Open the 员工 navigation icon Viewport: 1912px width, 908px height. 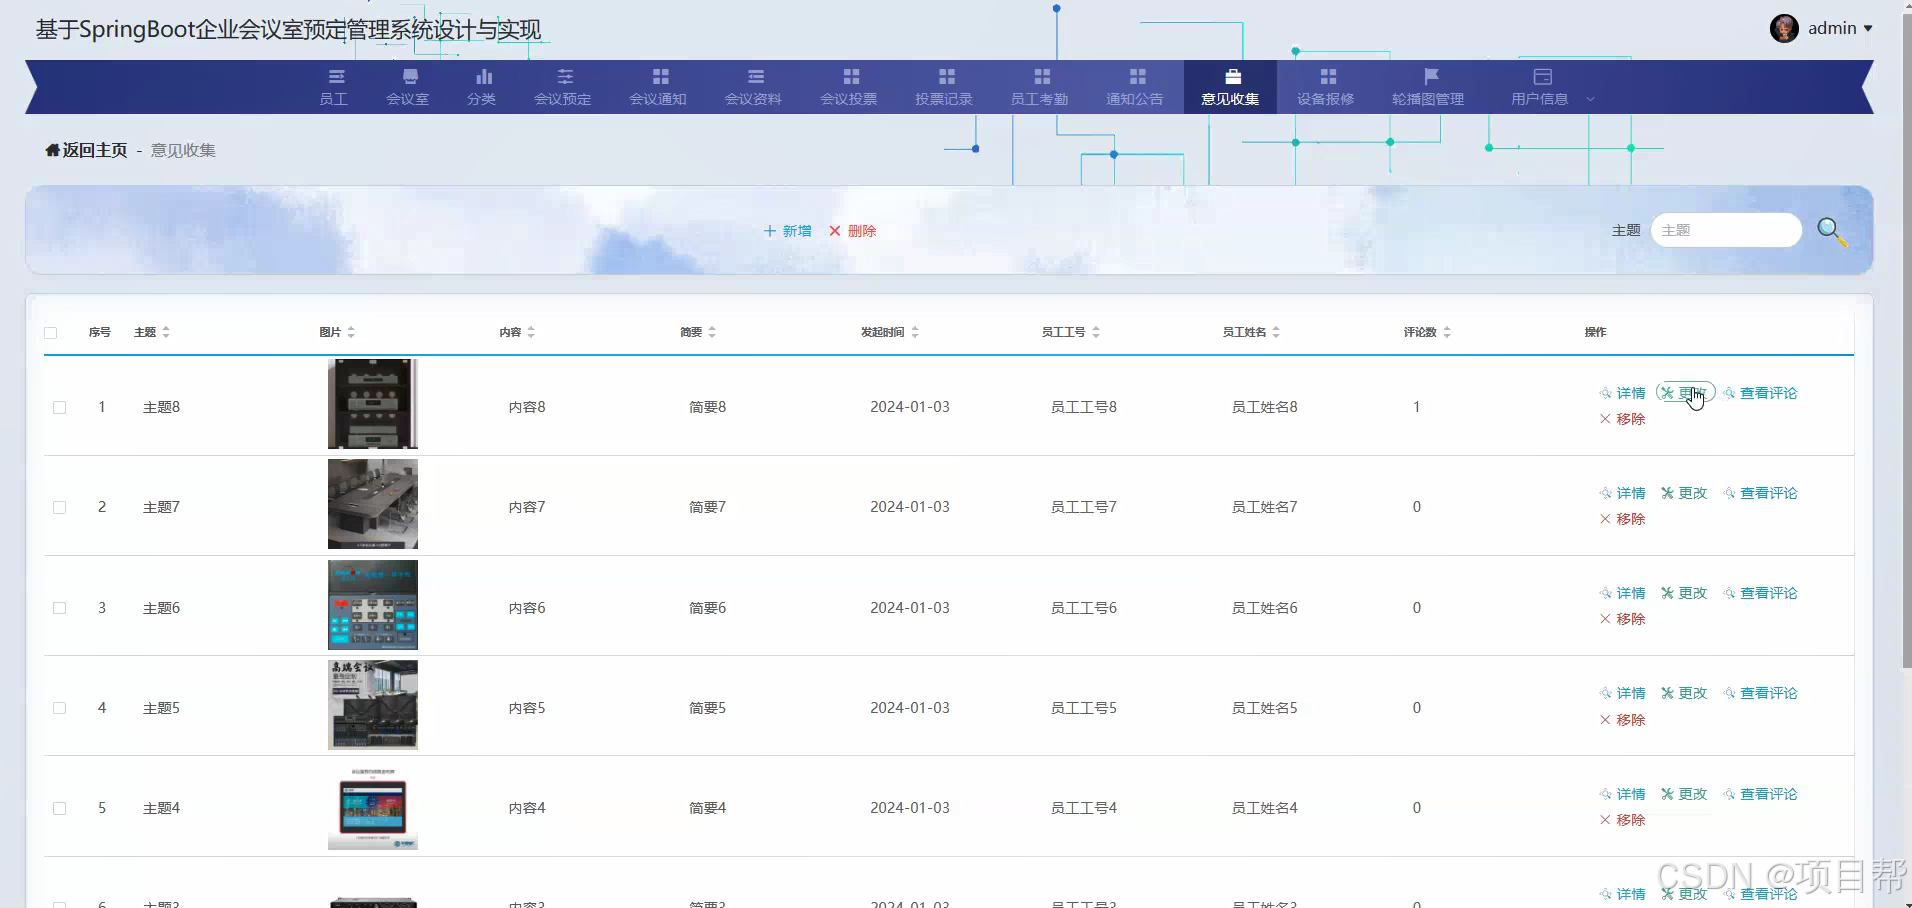[x=336, y=77]
